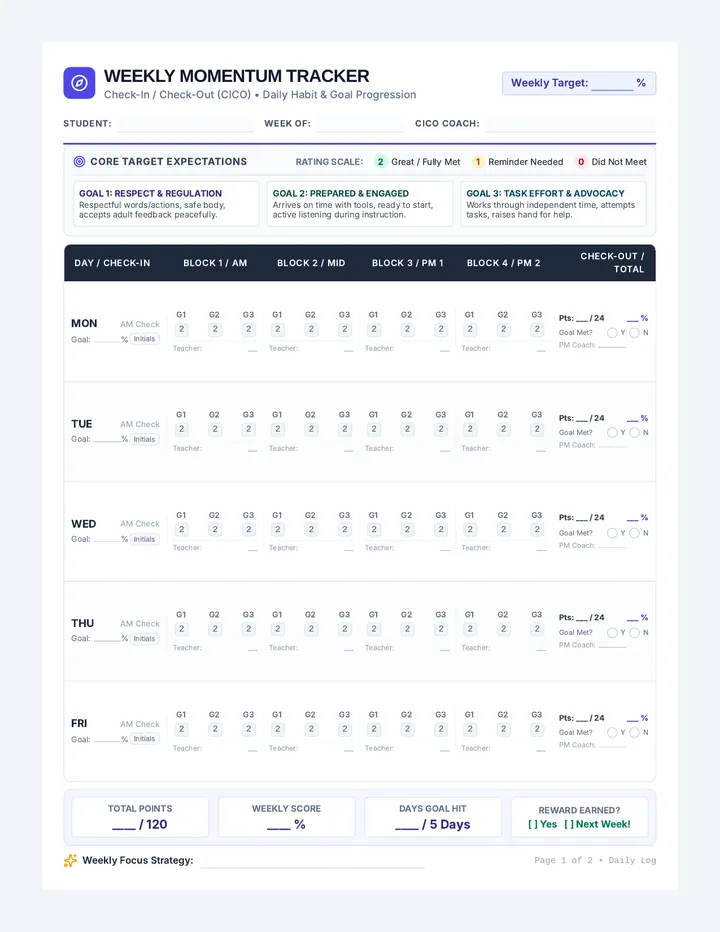Screen dimensions: 720x932
Task: Select Y for Thursday Goal Met
Action: (612, 633)
